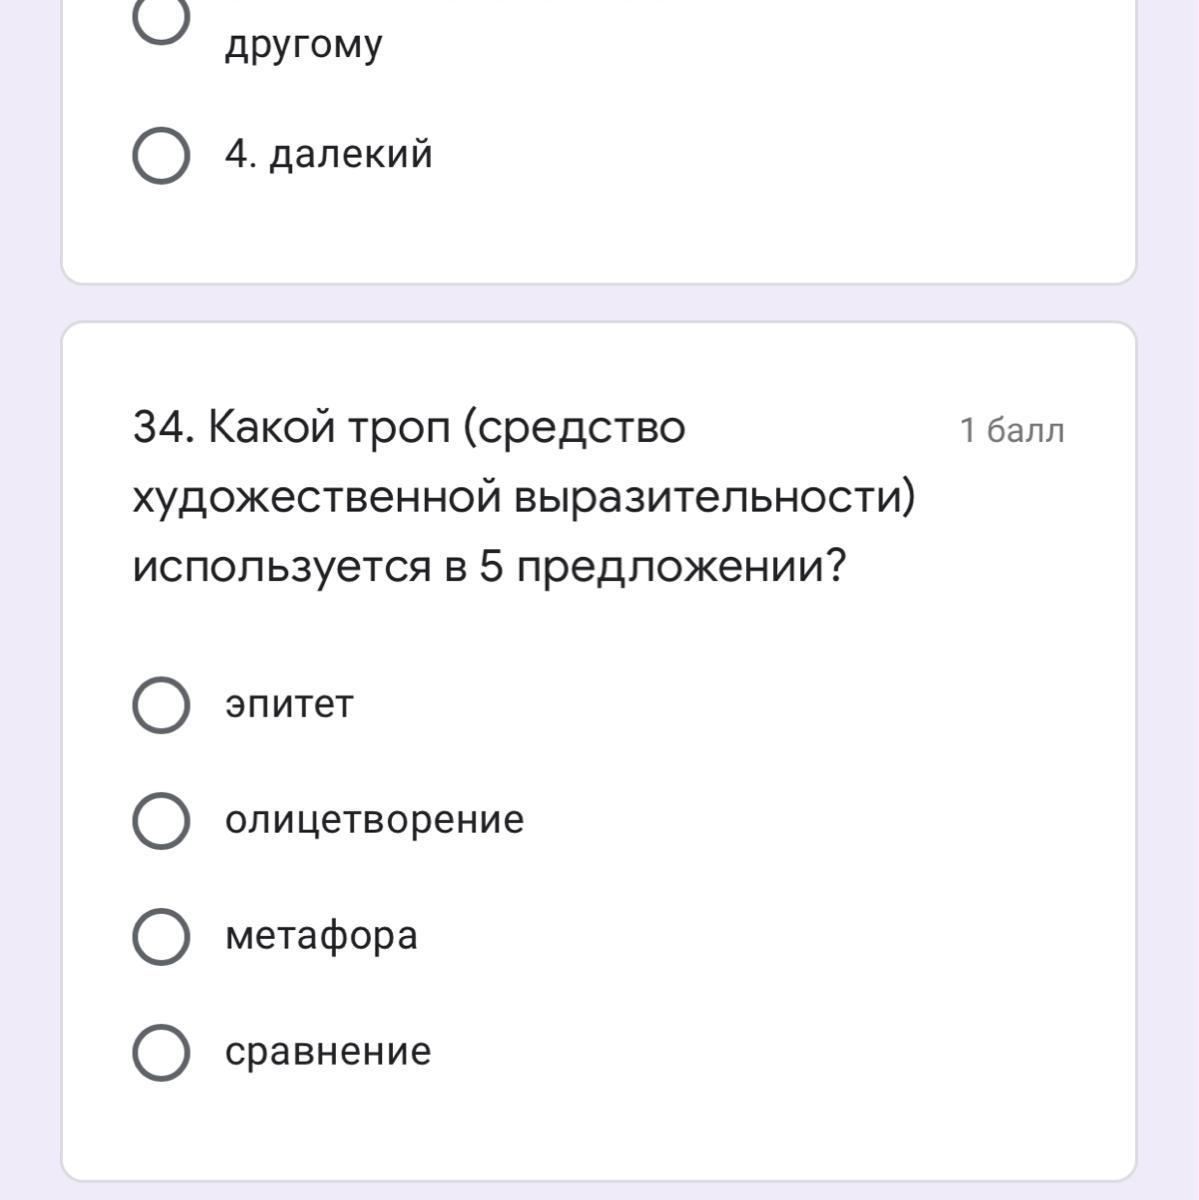1199x1200 pixels.
Task: Choose the 'метафора' radio option
Action: [161, 937]
